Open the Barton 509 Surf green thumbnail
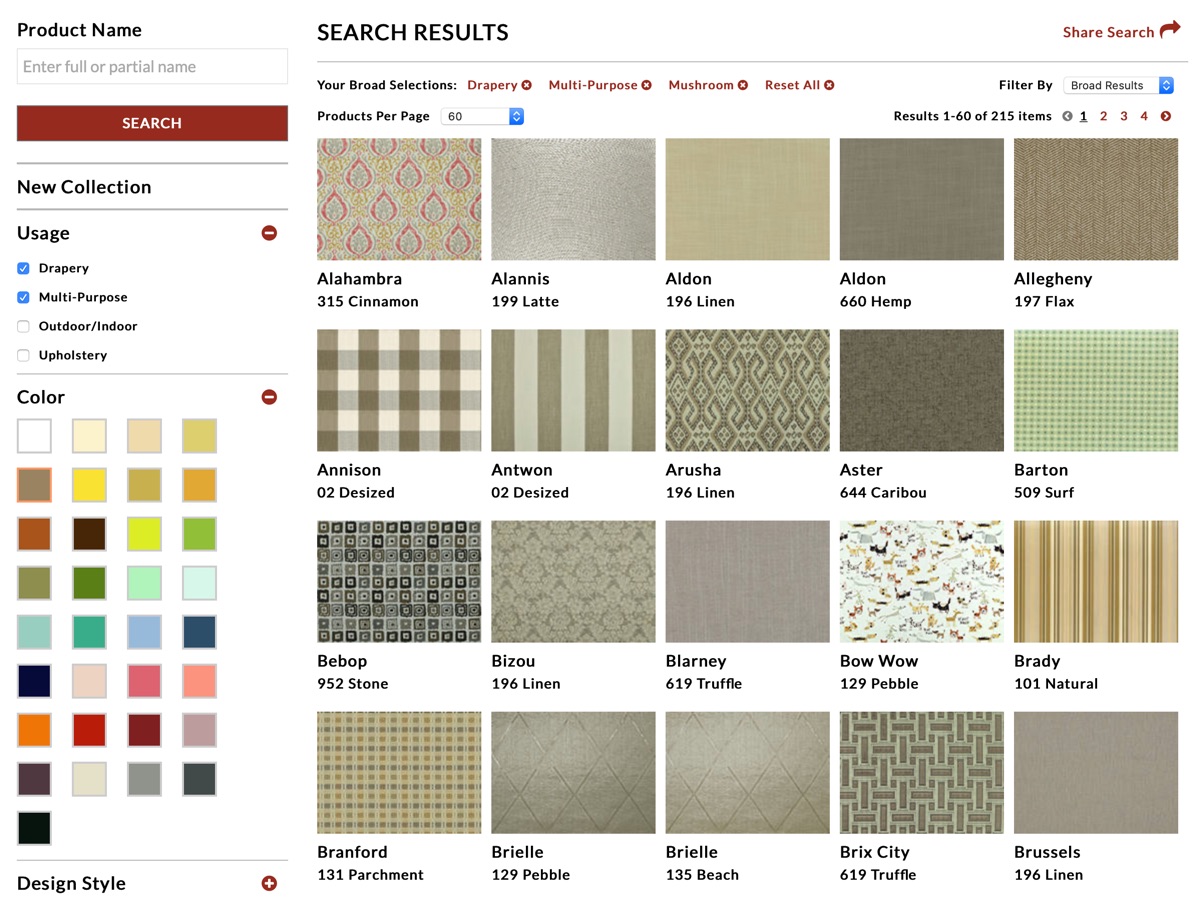1200x903 pixels. point(1096,391)
